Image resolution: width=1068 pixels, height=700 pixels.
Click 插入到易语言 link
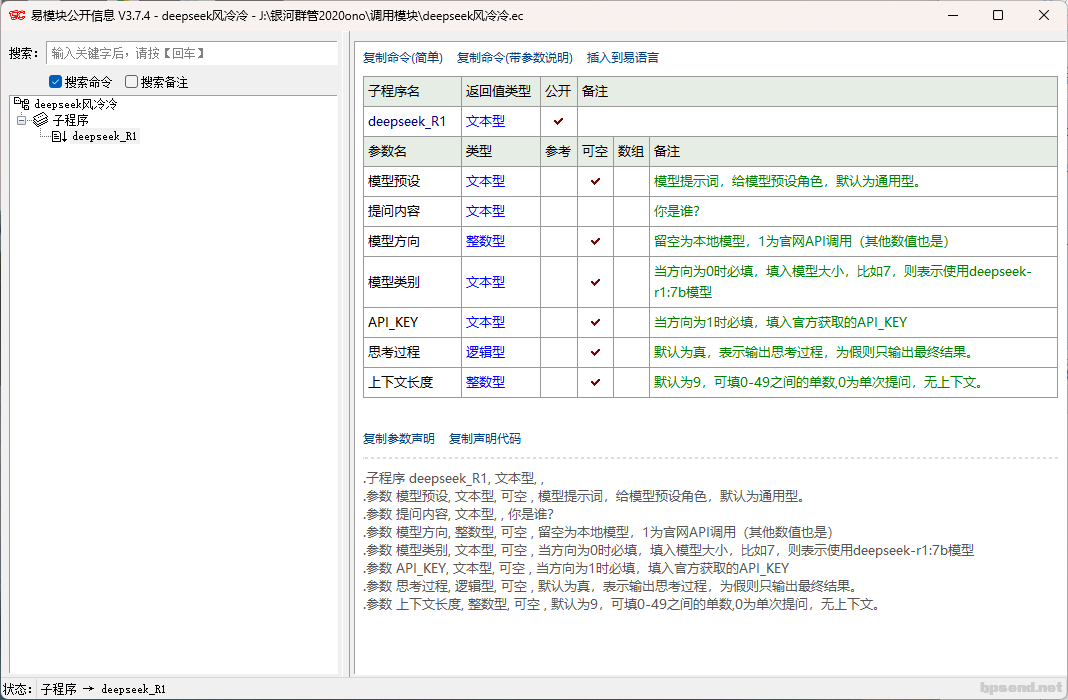point(623,58)
